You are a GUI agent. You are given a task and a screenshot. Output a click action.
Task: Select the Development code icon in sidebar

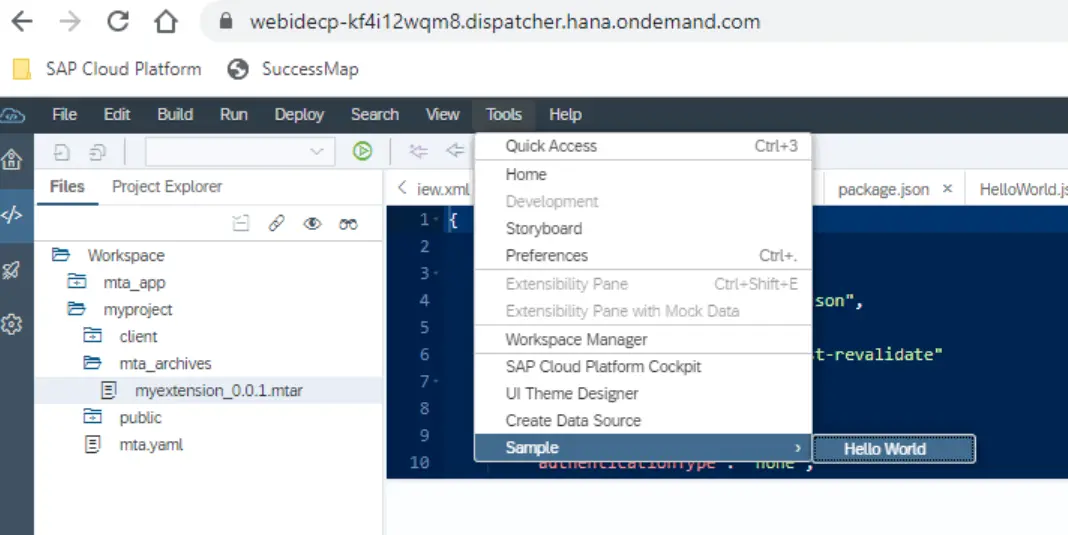click(x=12, y=215)
